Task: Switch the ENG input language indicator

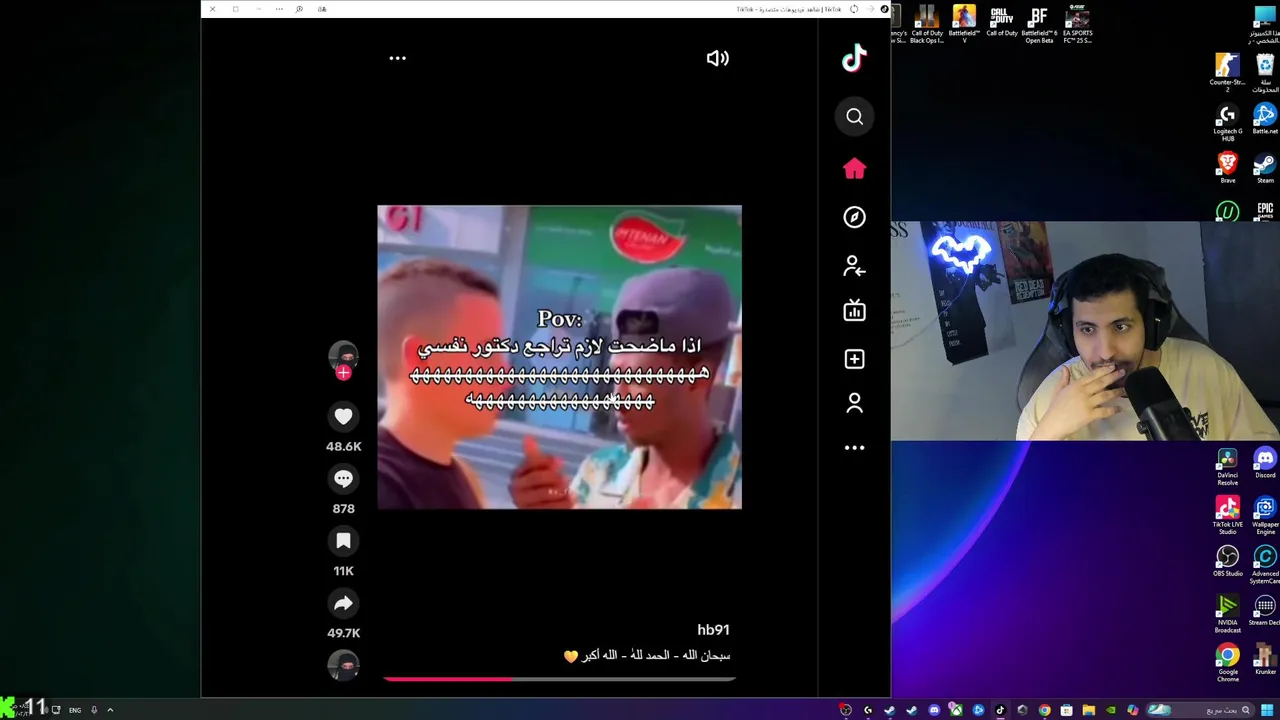Action: click(75, 710)
